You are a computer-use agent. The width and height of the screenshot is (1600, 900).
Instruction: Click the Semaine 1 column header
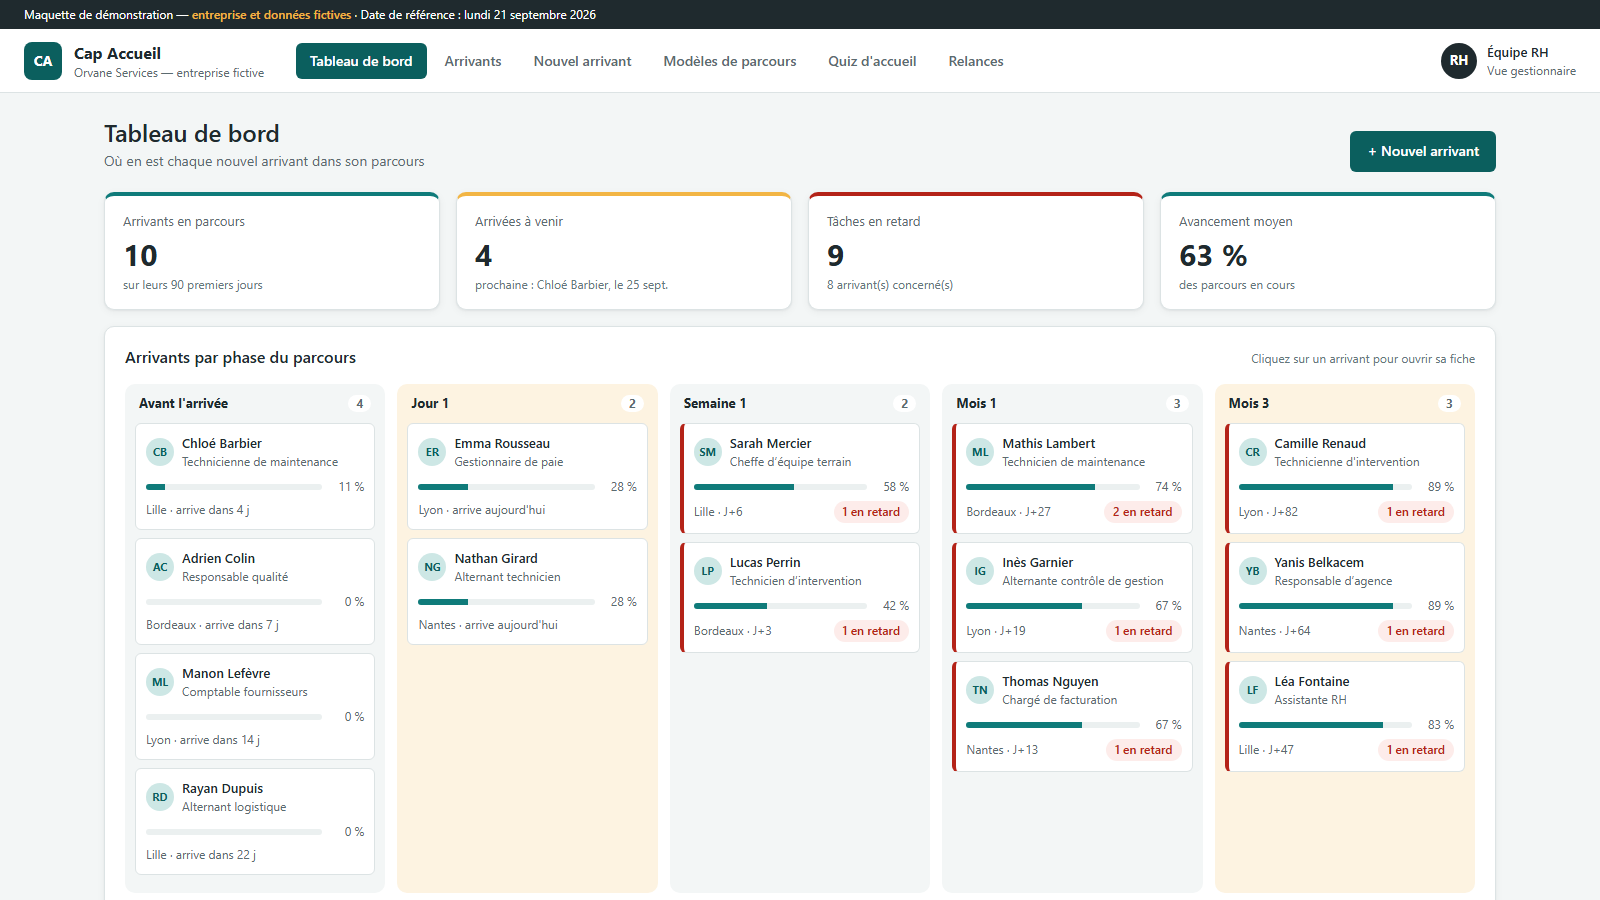799,404
